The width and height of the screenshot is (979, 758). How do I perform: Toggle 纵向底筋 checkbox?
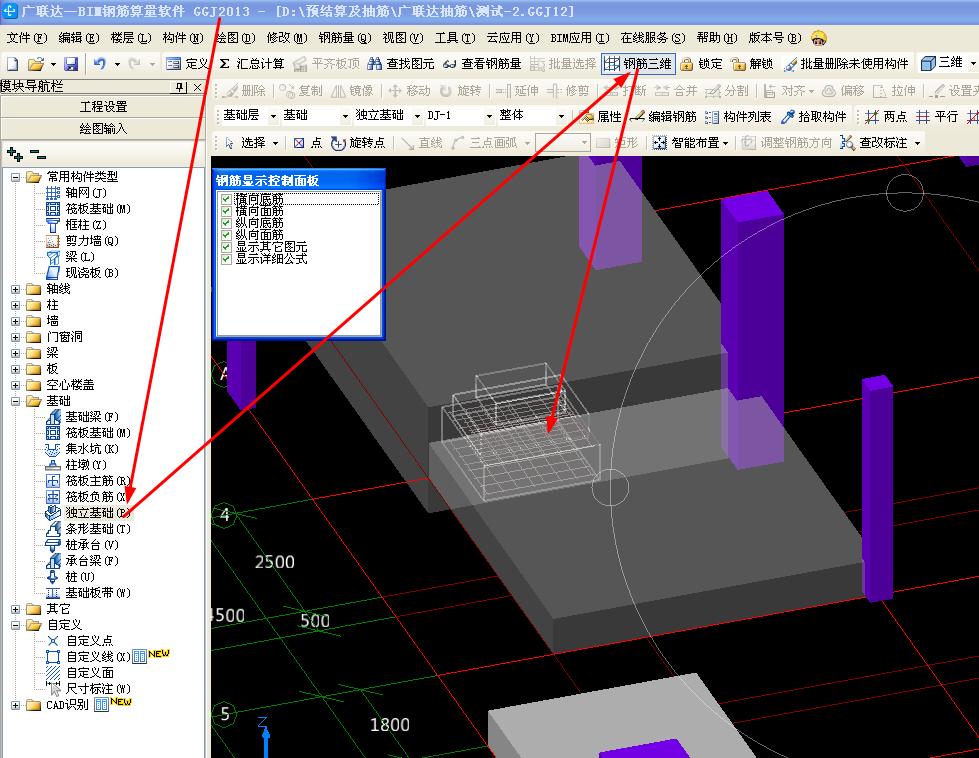tap(227, 223)
